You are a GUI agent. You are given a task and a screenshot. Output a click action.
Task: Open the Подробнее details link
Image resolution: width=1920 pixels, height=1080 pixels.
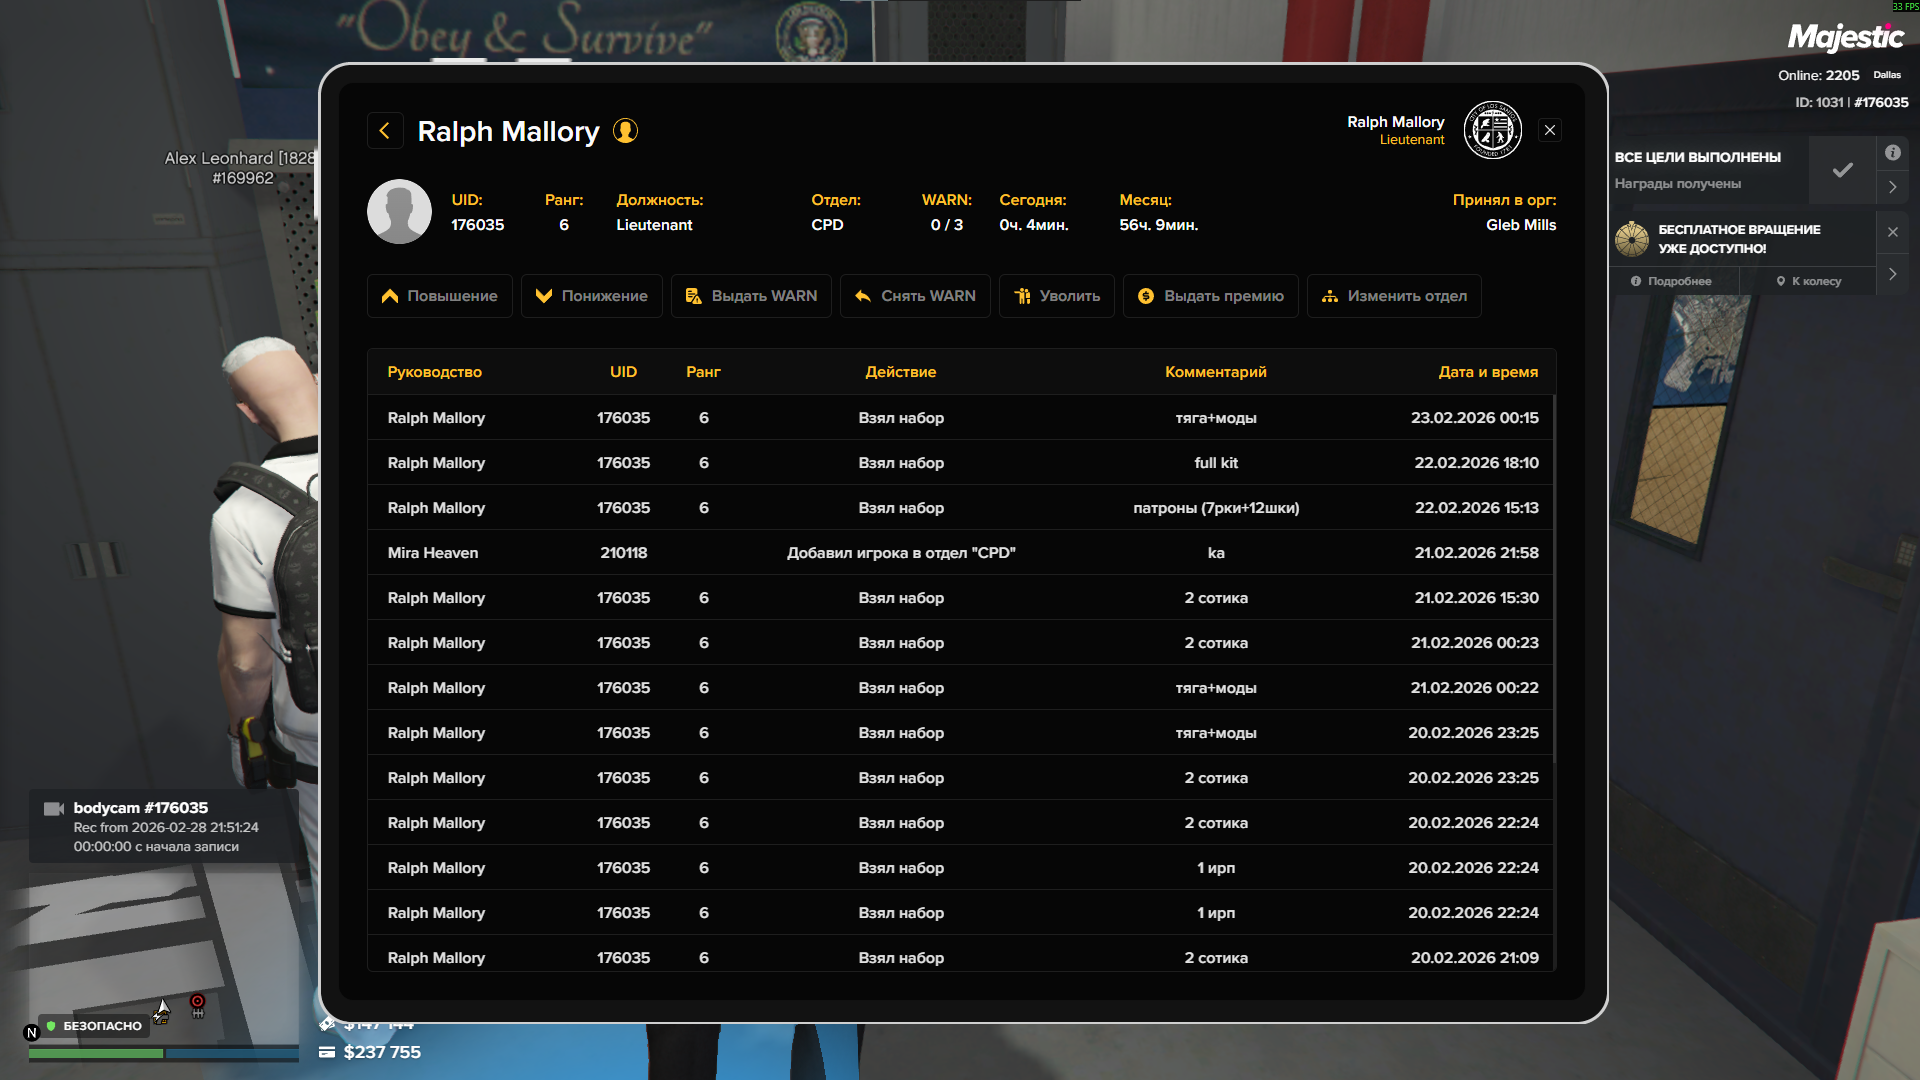click(1671, 281)
